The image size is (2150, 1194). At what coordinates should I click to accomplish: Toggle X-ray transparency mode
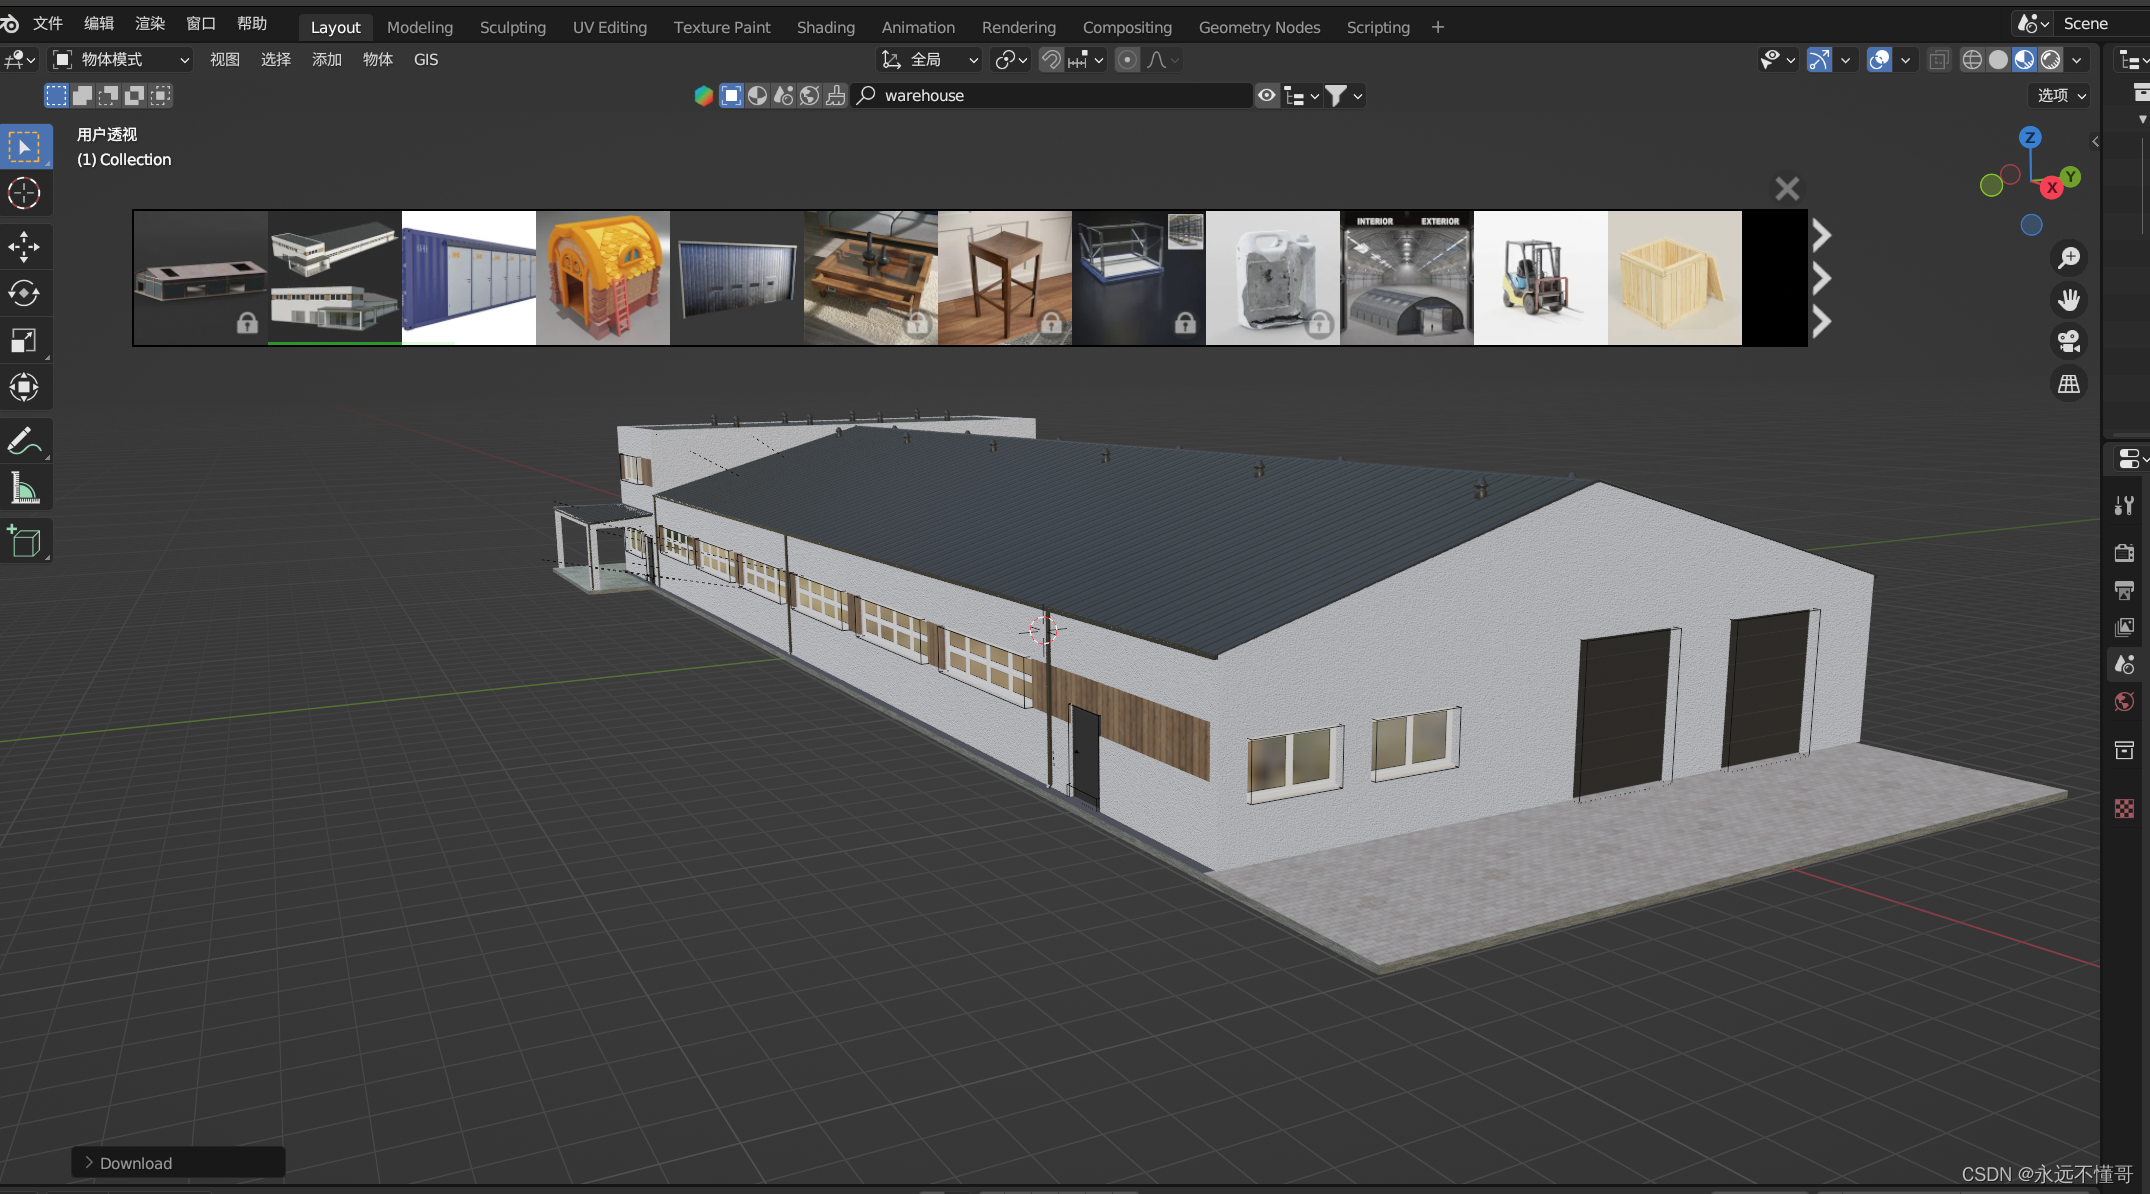tap(1938, 60)
